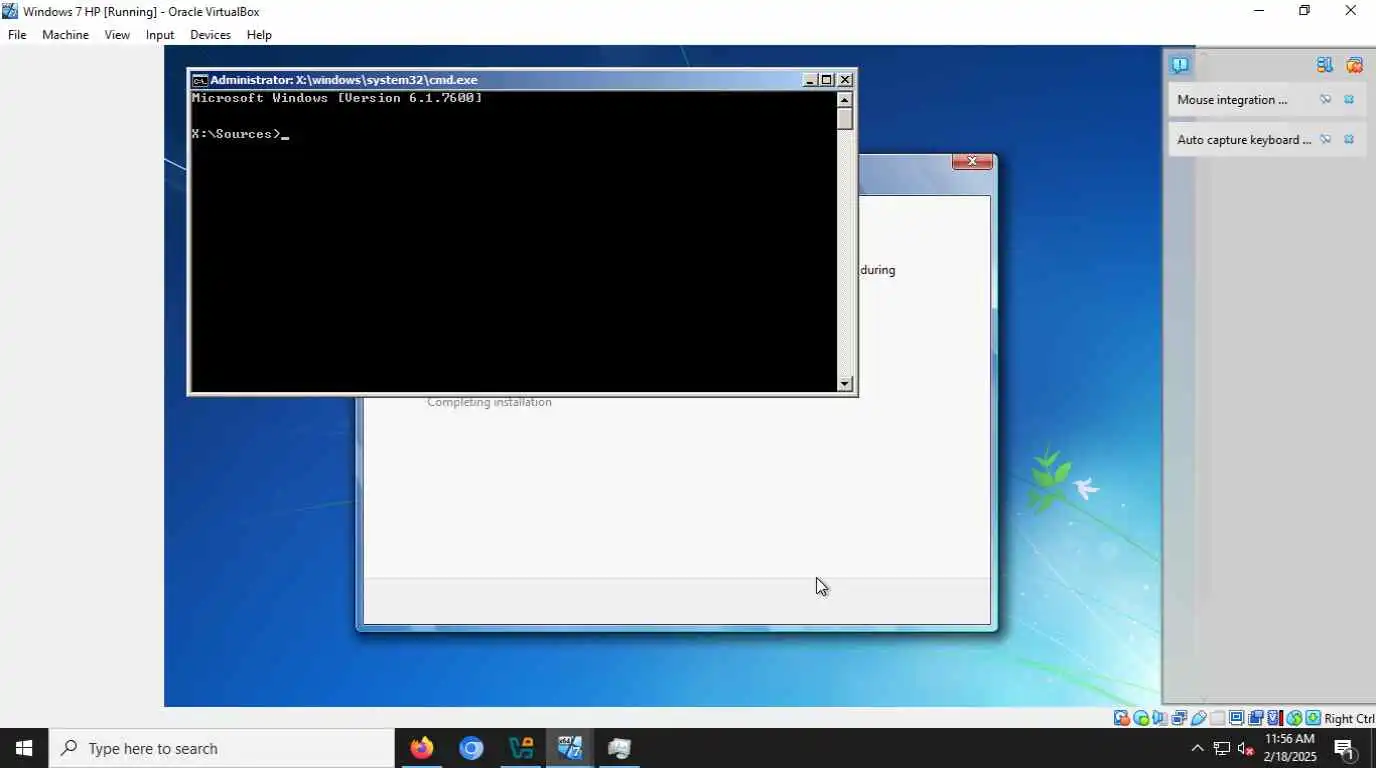This screenshot has width=1376, height=768.
Task: Dismiss the Mouse integration notification
Action: click(1349, 99)
